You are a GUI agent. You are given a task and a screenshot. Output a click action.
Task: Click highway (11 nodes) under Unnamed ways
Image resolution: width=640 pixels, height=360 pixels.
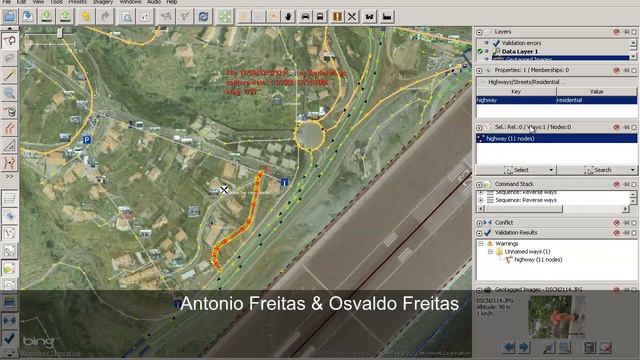[x=538, y=260]
